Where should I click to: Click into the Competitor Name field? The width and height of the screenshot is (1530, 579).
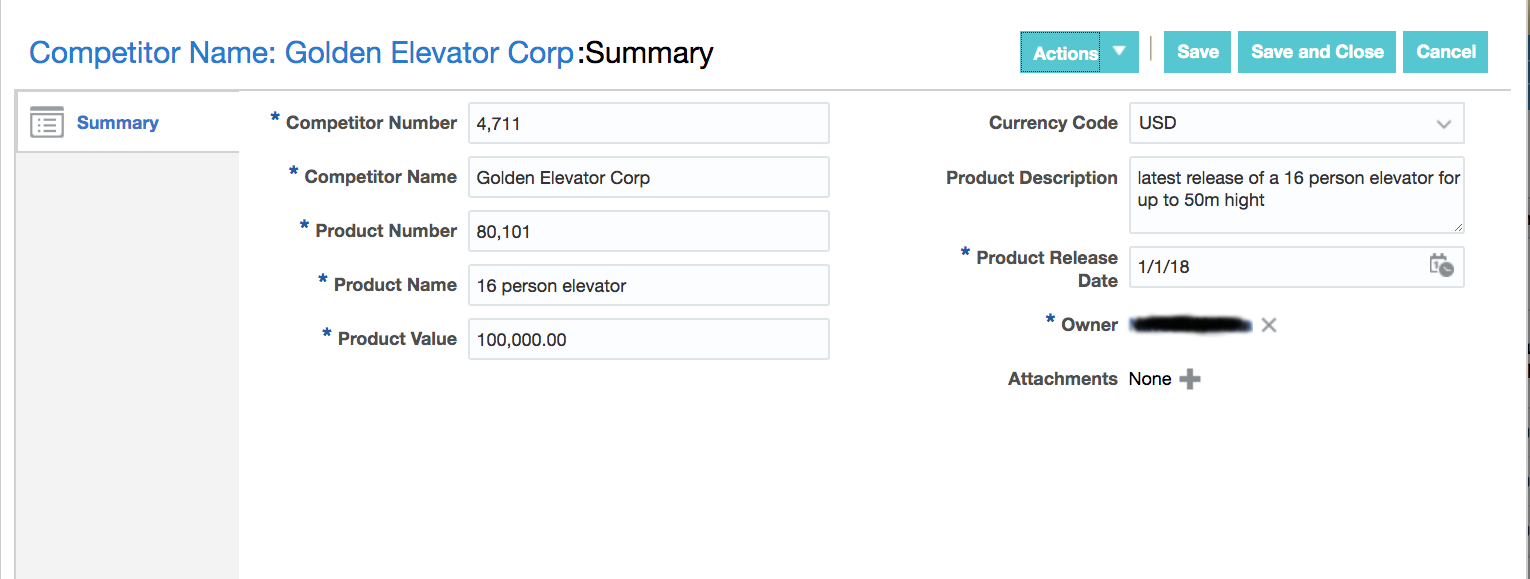tap(648, 178)
